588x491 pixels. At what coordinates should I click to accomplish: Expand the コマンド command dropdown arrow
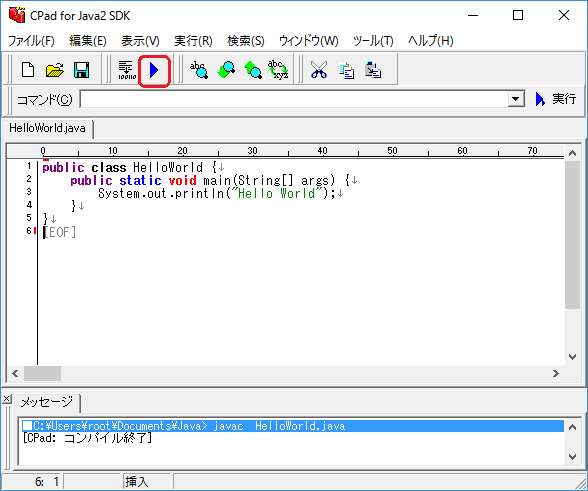point(516,99)
